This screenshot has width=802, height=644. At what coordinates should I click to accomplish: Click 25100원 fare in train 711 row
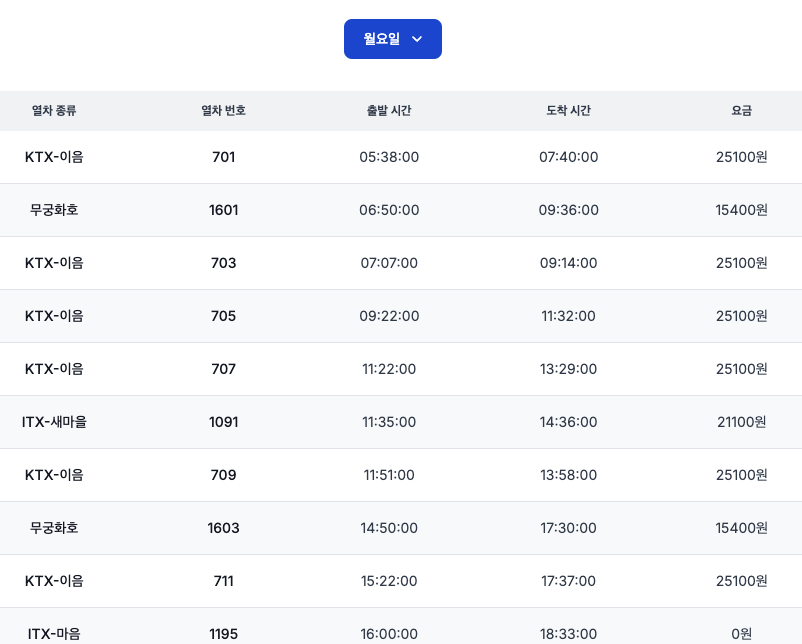coord(741,581)
